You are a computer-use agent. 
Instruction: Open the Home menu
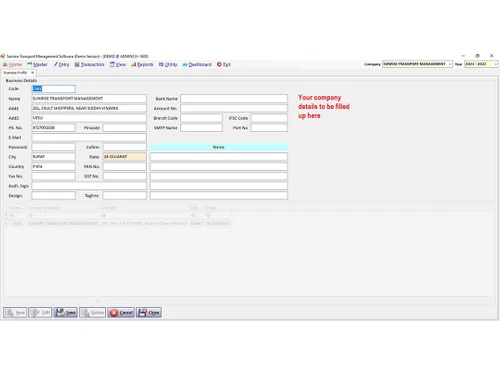pyautogui.click(x=13, y=64)
